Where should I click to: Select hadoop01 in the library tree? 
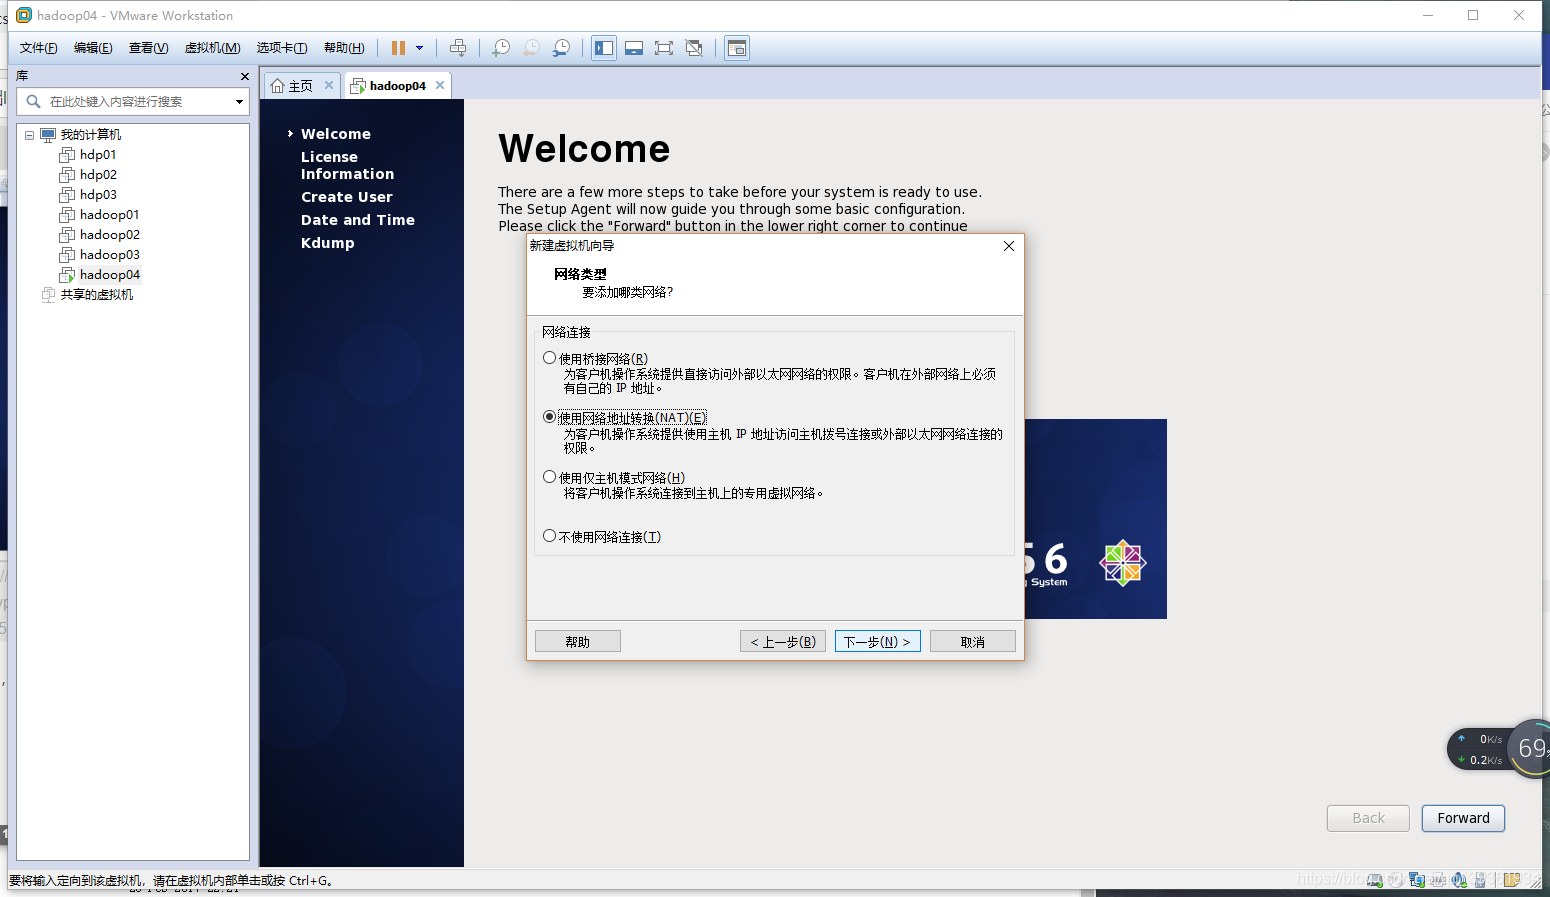coord(109,215)
